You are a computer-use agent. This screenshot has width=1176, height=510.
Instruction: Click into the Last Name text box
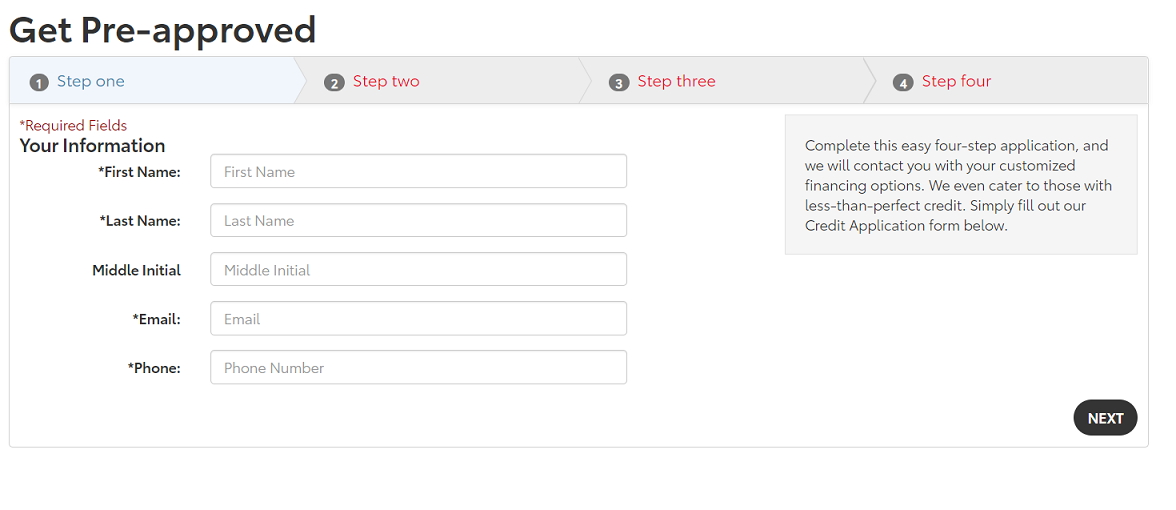(x=418, y=221)
